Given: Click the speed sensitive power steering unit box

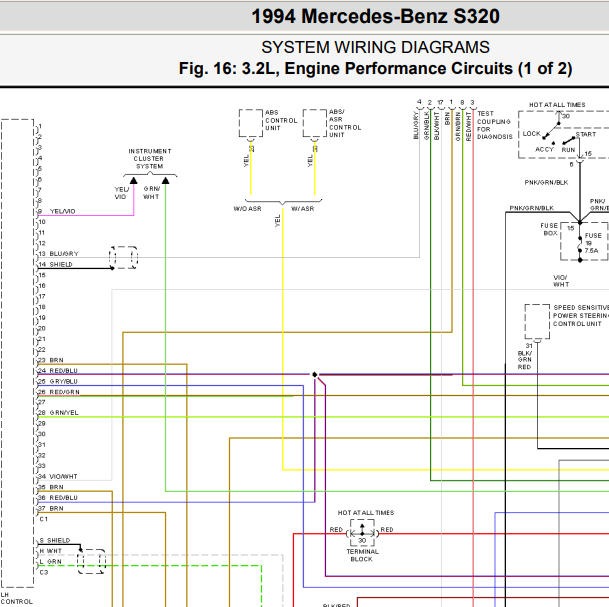Looking at the screenshot, I should (x=537, y=322).
